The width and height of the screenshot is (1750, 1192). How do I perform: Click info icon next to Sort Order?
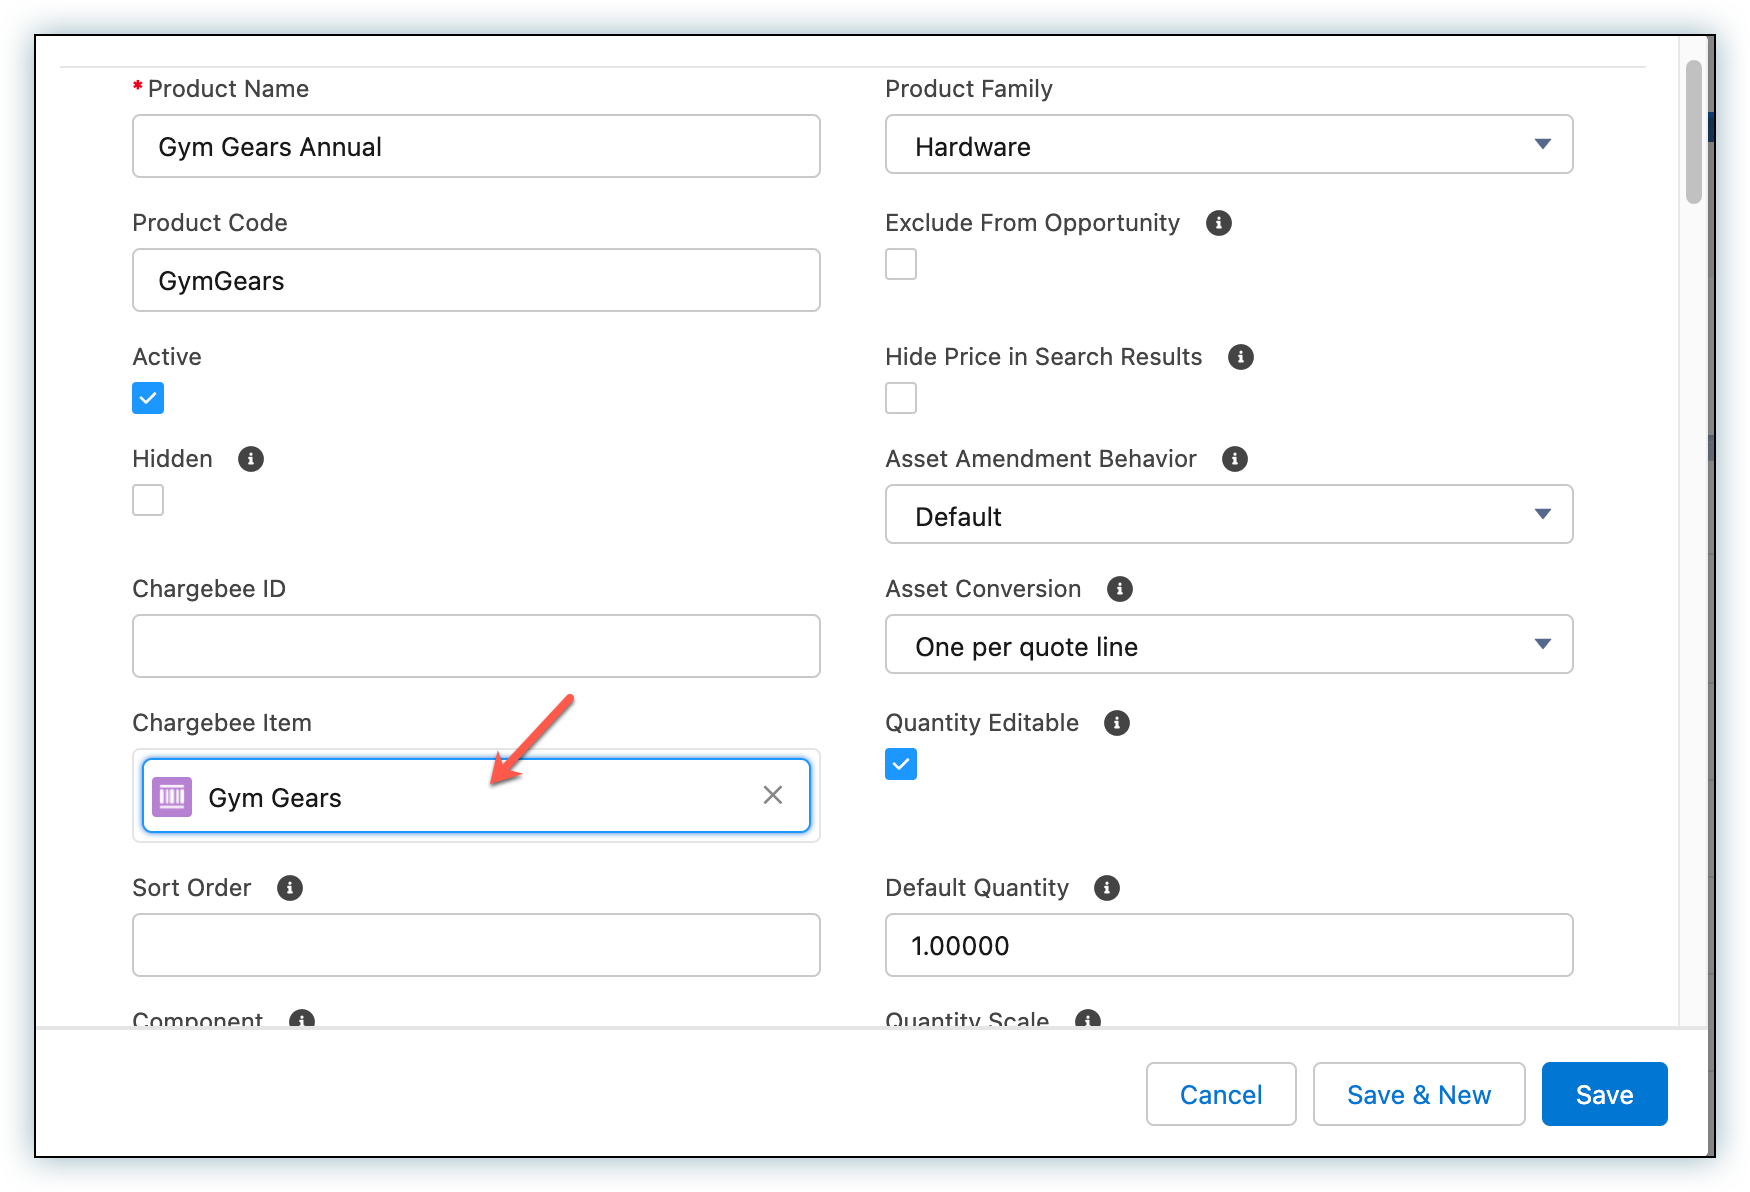(x=290, y=888)
